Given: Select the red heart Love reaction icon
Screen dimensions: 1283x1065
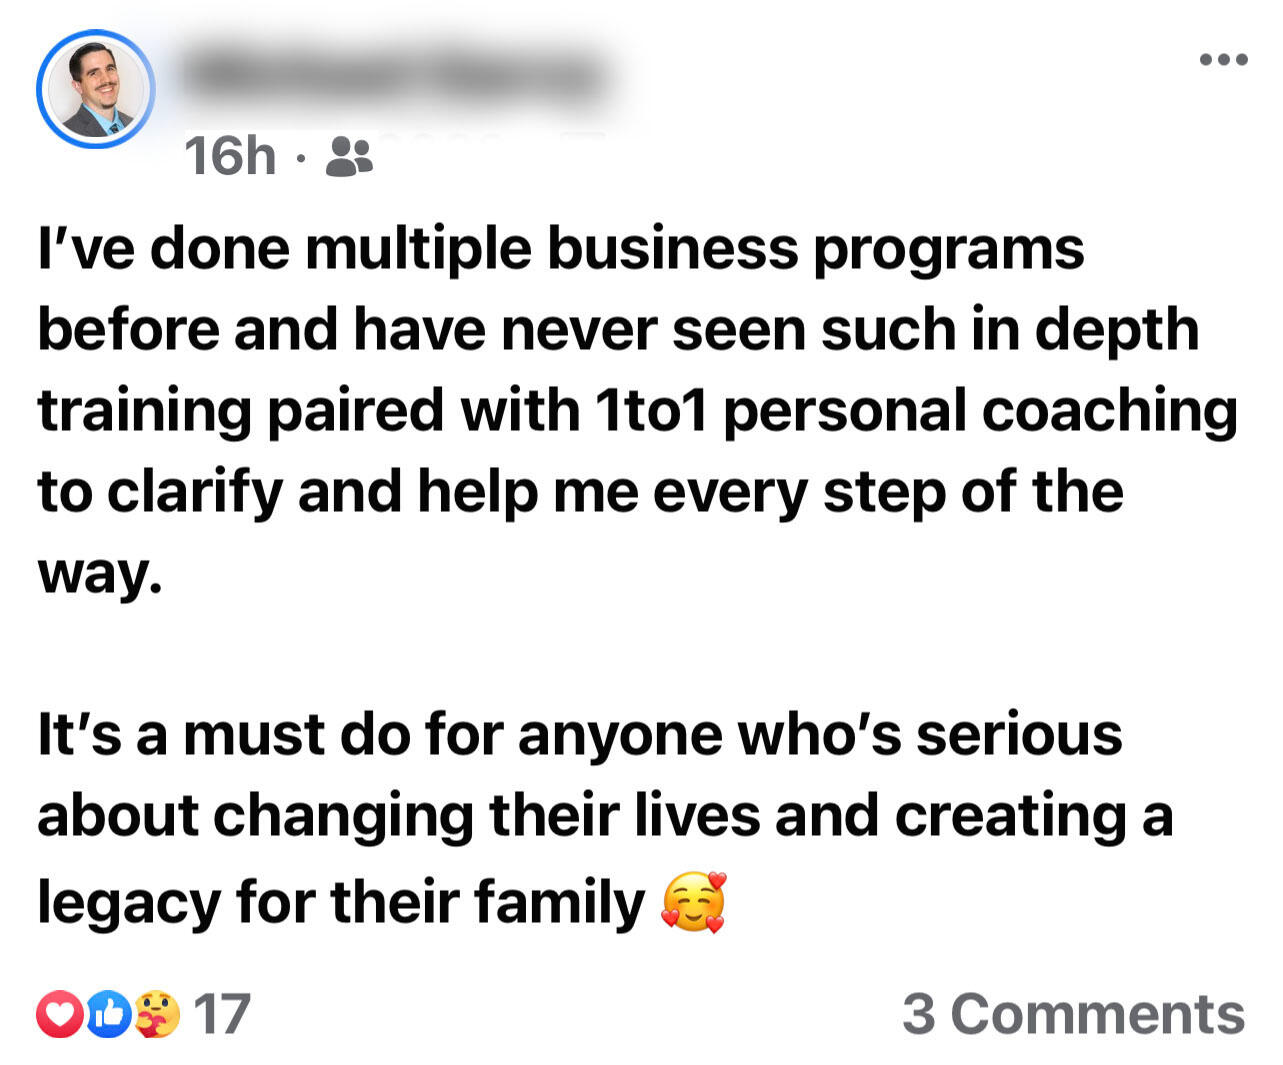Looking at the screenshot, I should 61,1015.
